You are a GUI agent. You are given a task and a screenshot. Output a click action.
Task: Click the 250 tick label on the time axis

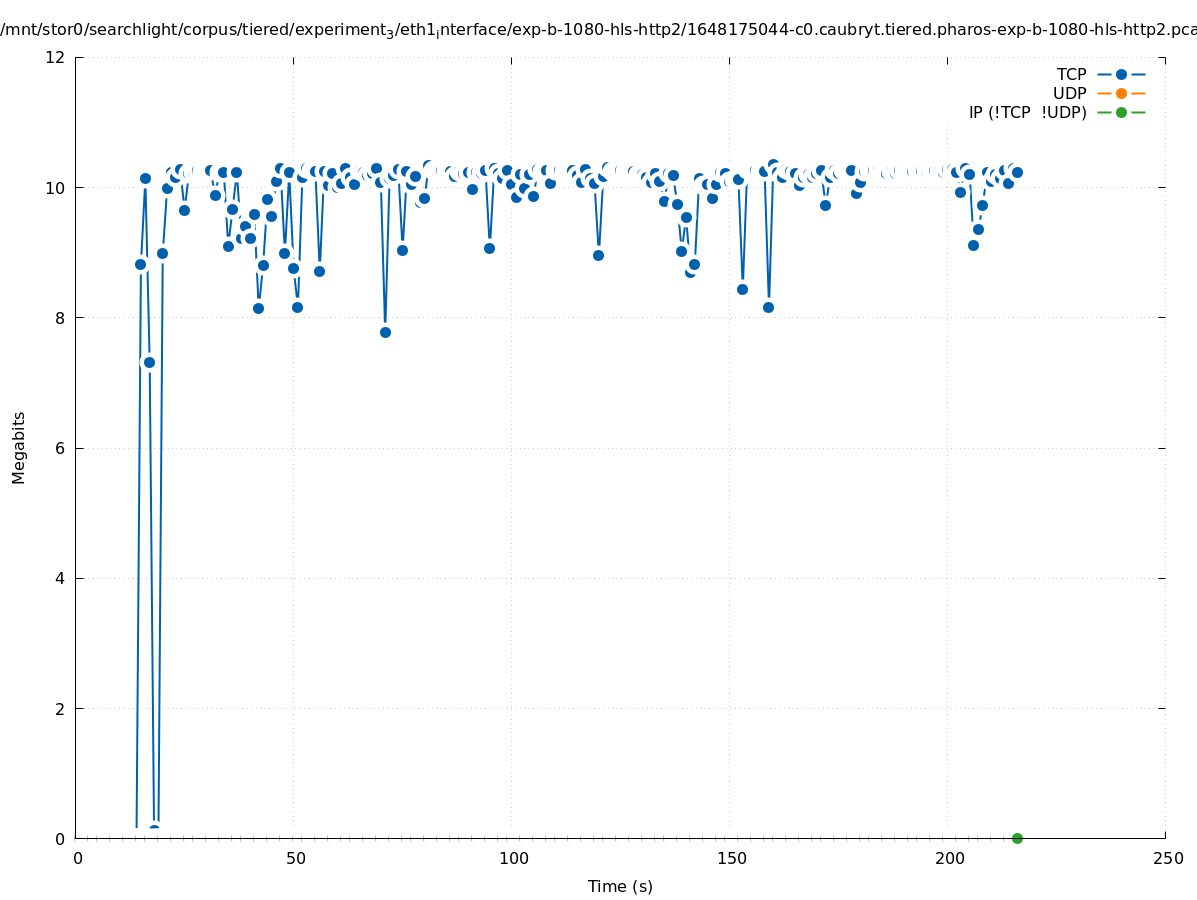pyautogui.click(x=1167, y=858)
